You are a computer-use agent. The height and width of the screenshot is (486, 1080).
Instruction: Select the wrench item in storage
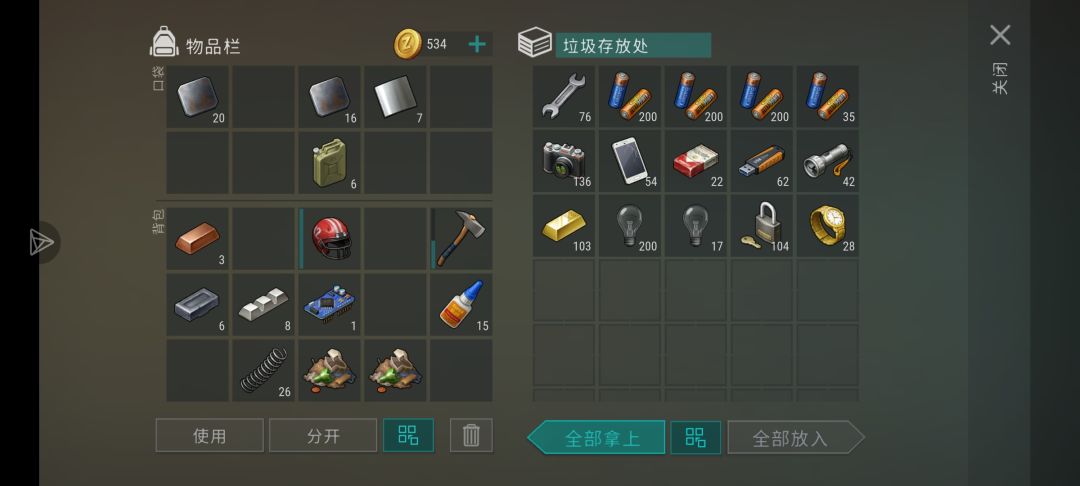pos(563,96)
